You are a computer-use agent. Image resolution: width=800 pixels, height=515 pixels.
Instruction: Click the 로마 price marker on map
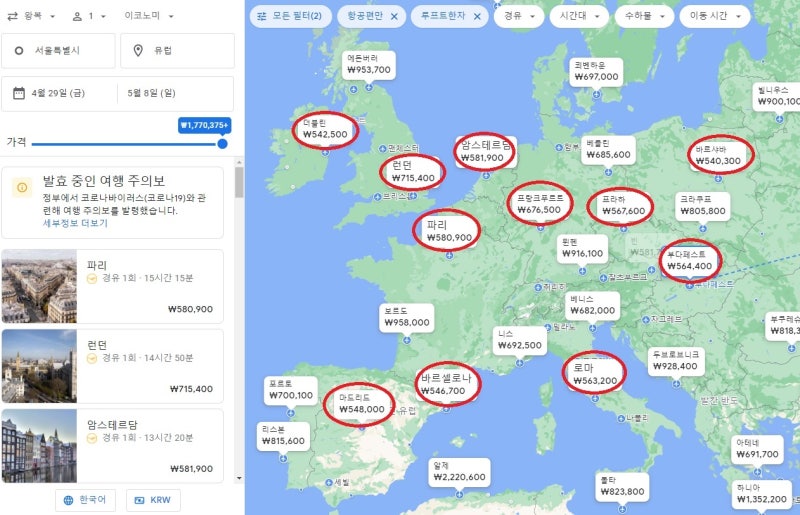[593, 373]
